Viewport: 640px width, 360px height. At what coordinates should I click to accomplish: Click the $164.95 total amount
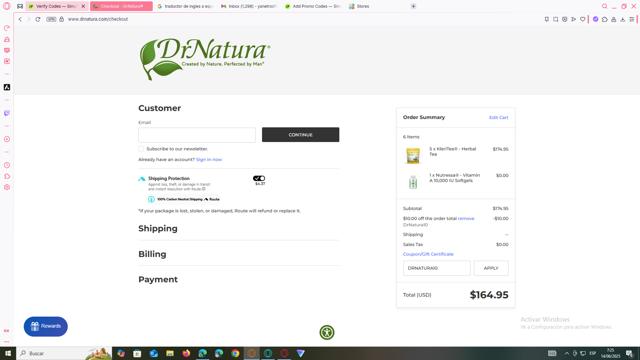tap(489, 295)
